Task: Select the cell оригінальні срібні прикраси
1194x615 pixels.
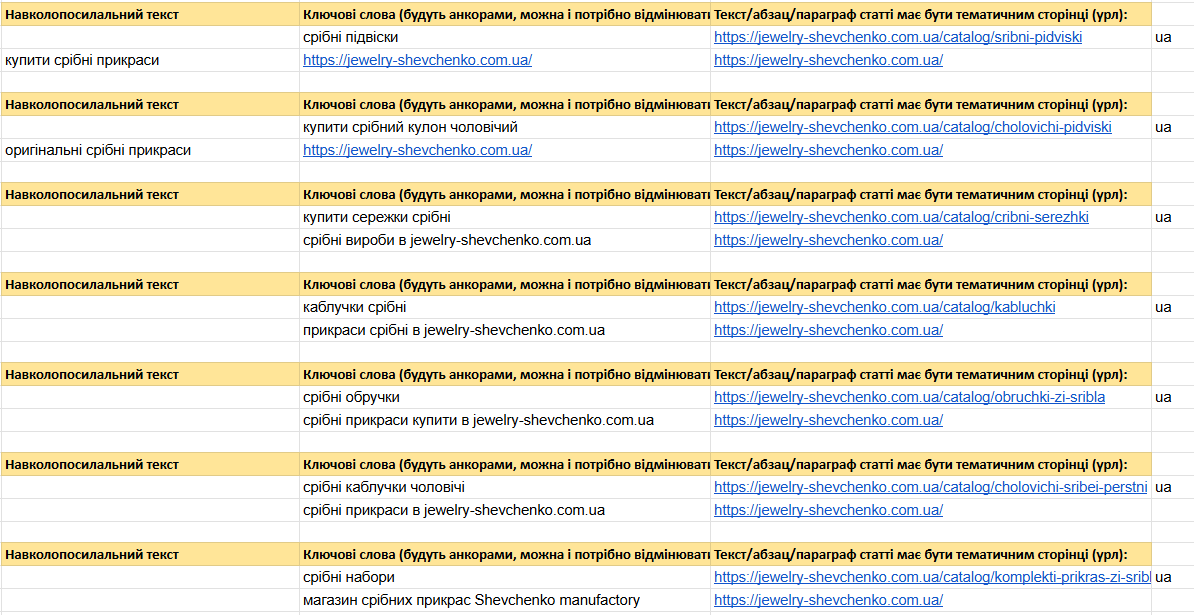Action: point(150,150)
